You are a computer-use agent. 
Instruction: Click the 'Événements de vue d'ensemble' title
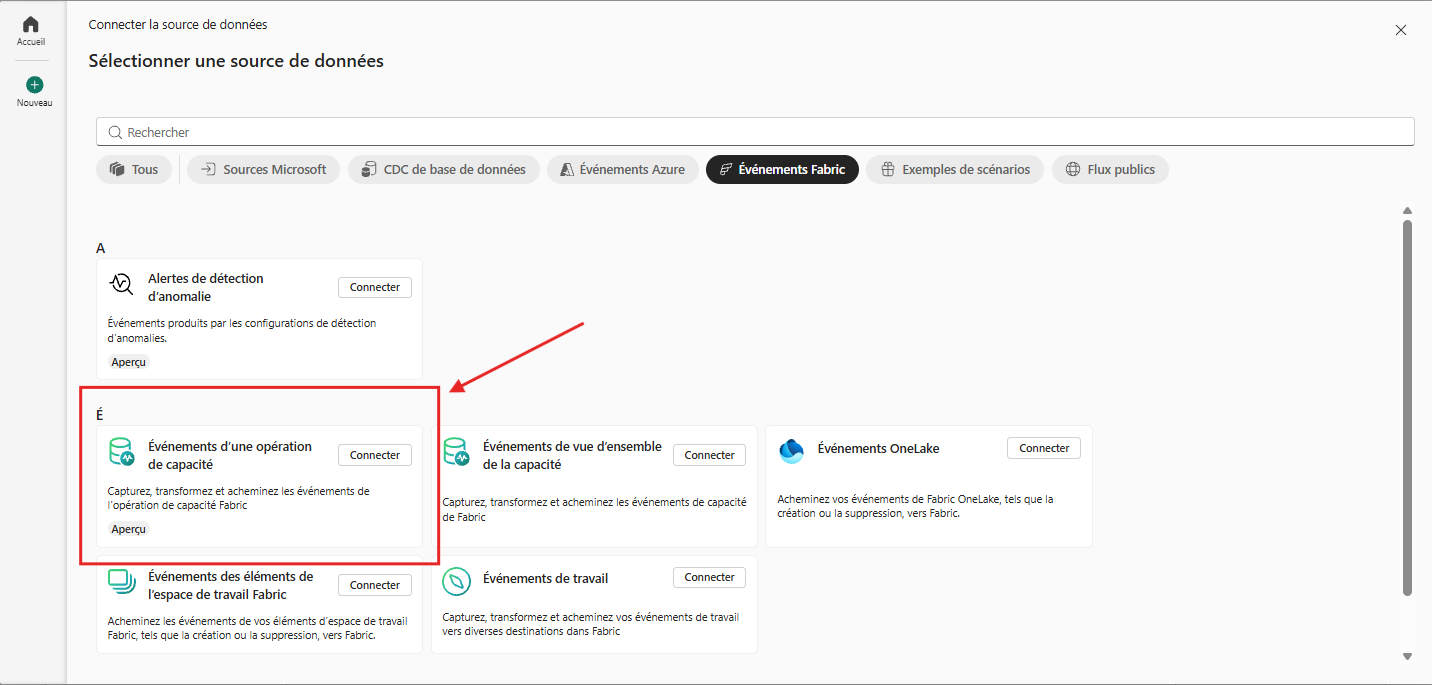pos(572,455)
